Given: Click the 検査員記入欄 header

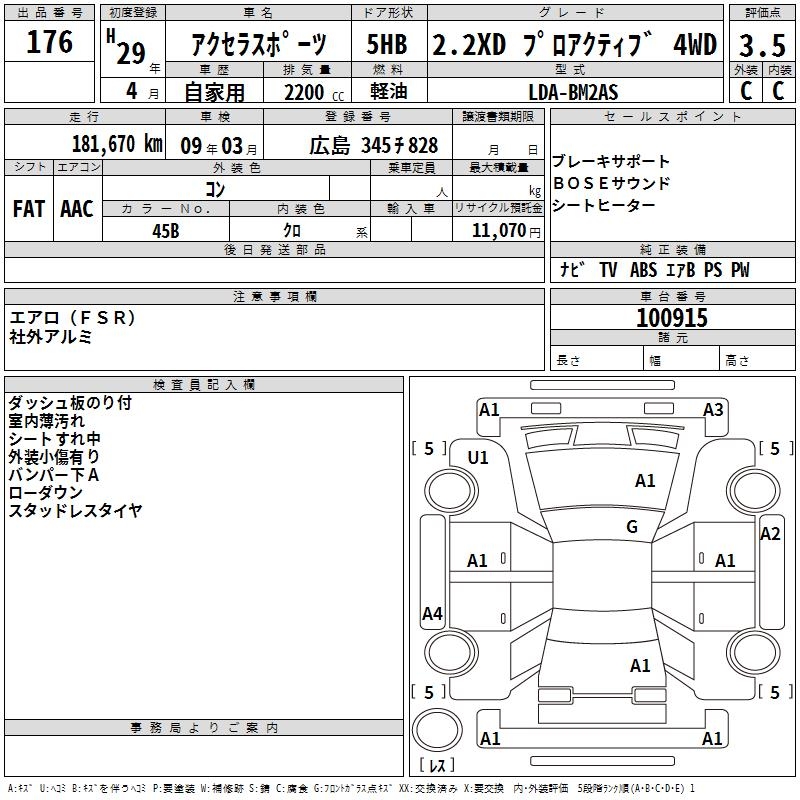Looking at the screenshot, I should tap(204, 385).
